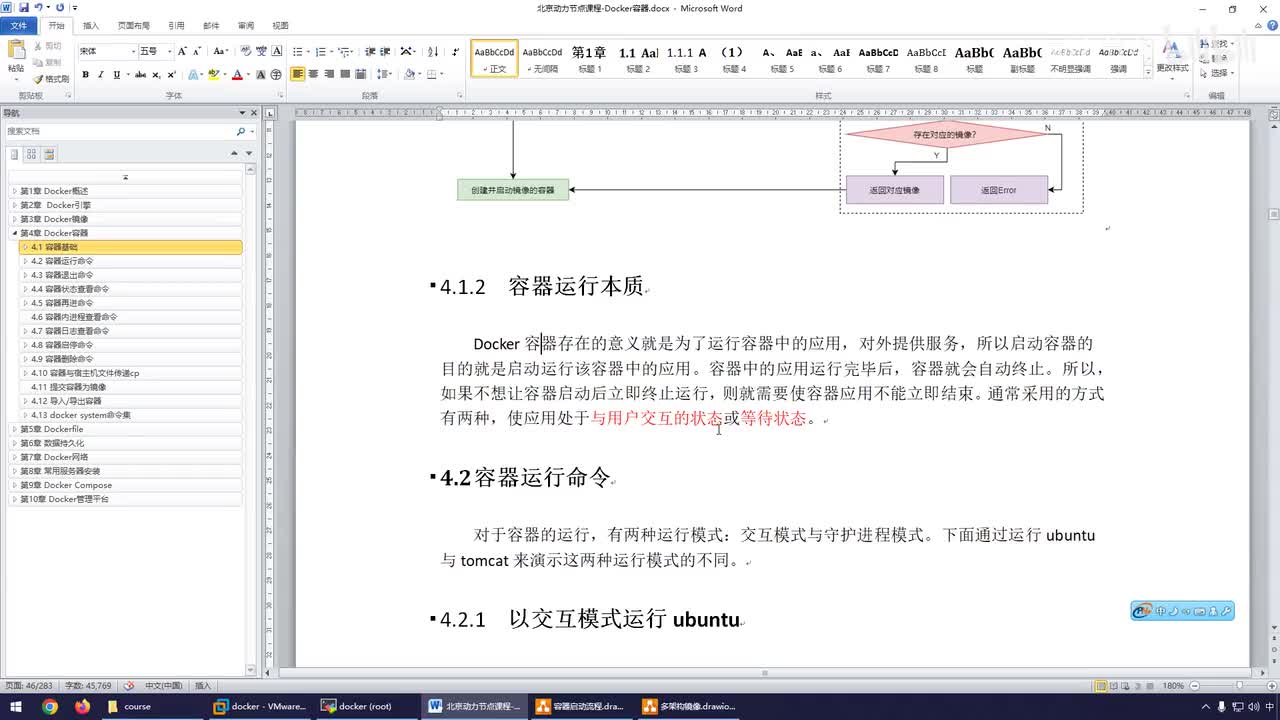Viewport: 1280px width, 720px height.
Task: Cut selection with 剪切
Action: coord(46,46)
